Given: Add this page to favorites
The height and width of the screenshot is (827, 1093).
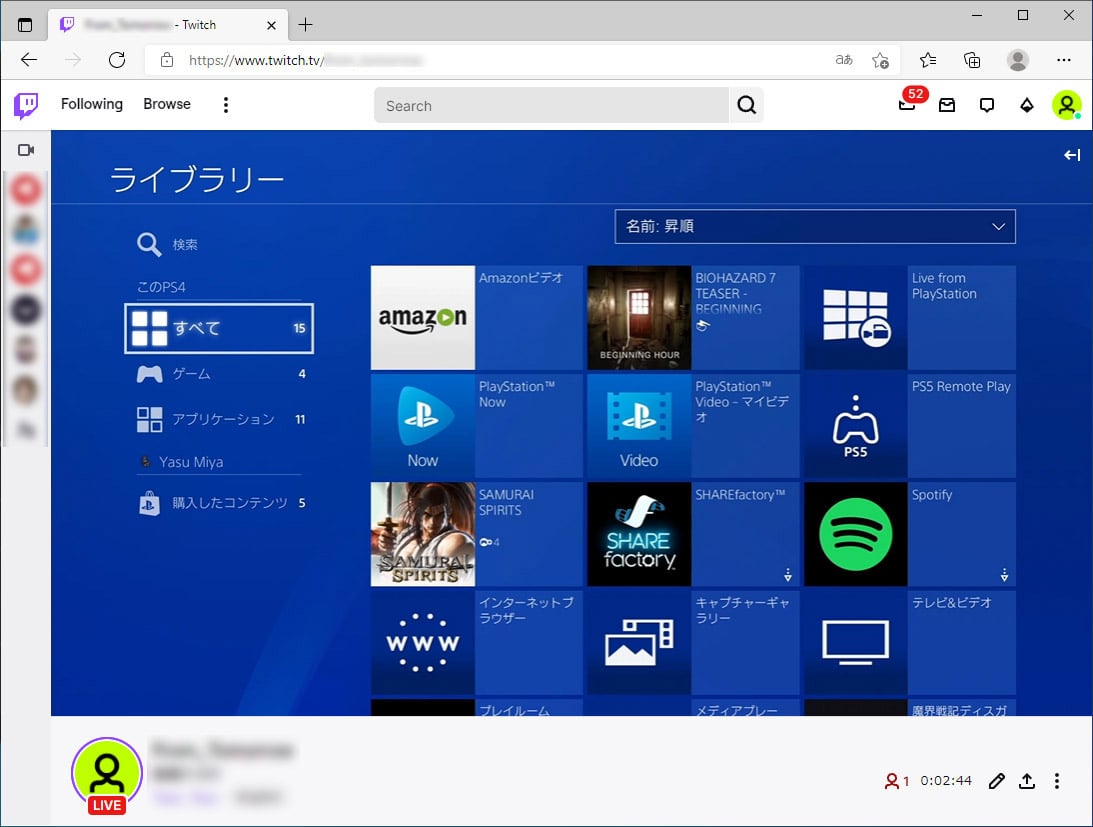Looking at the screenshot, I should pyautogui.click(x=880, y=61).
